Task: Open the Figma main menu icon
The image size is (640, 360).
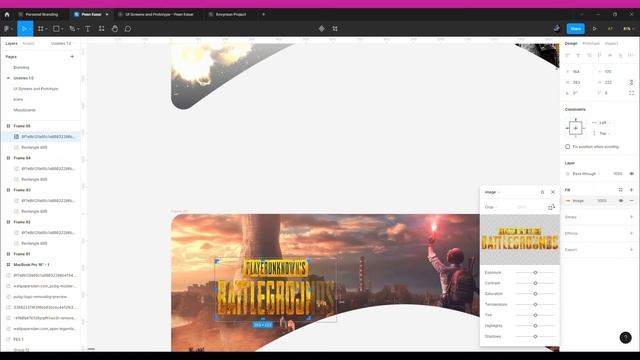Action: 7,29
